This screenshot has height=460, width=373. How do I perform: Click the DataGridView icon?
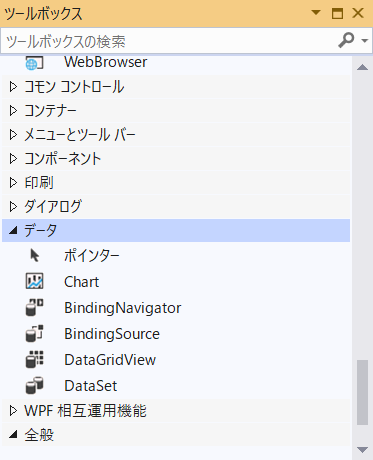[34, 359]
